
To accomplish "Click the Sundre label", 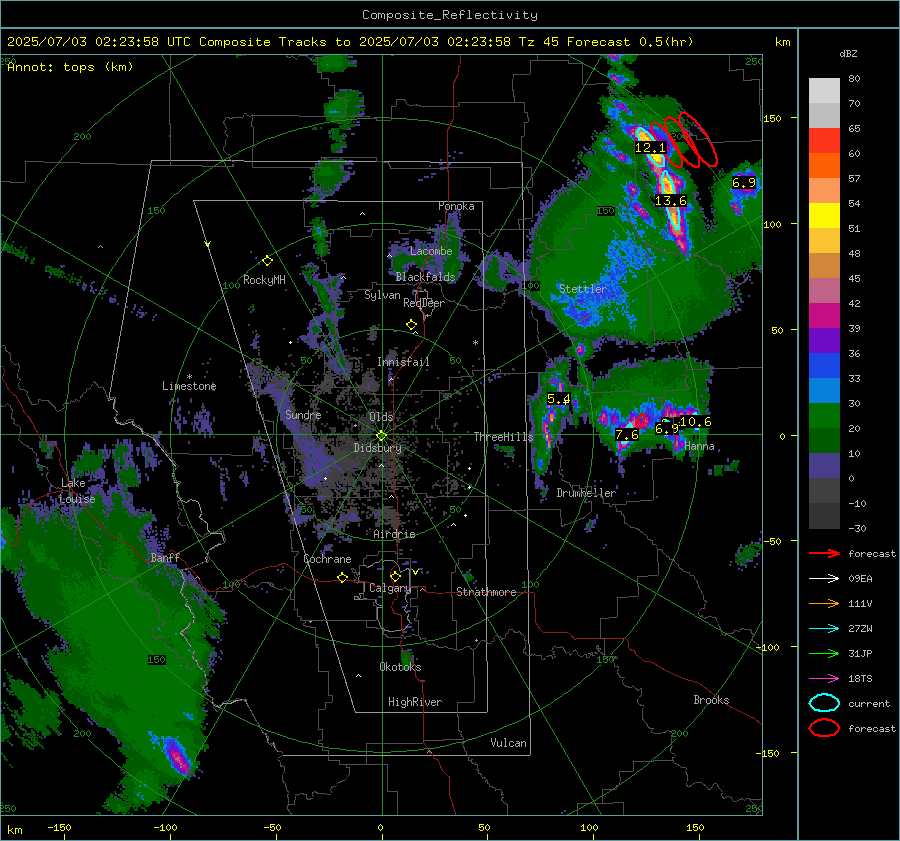I will tap(303, 414).
